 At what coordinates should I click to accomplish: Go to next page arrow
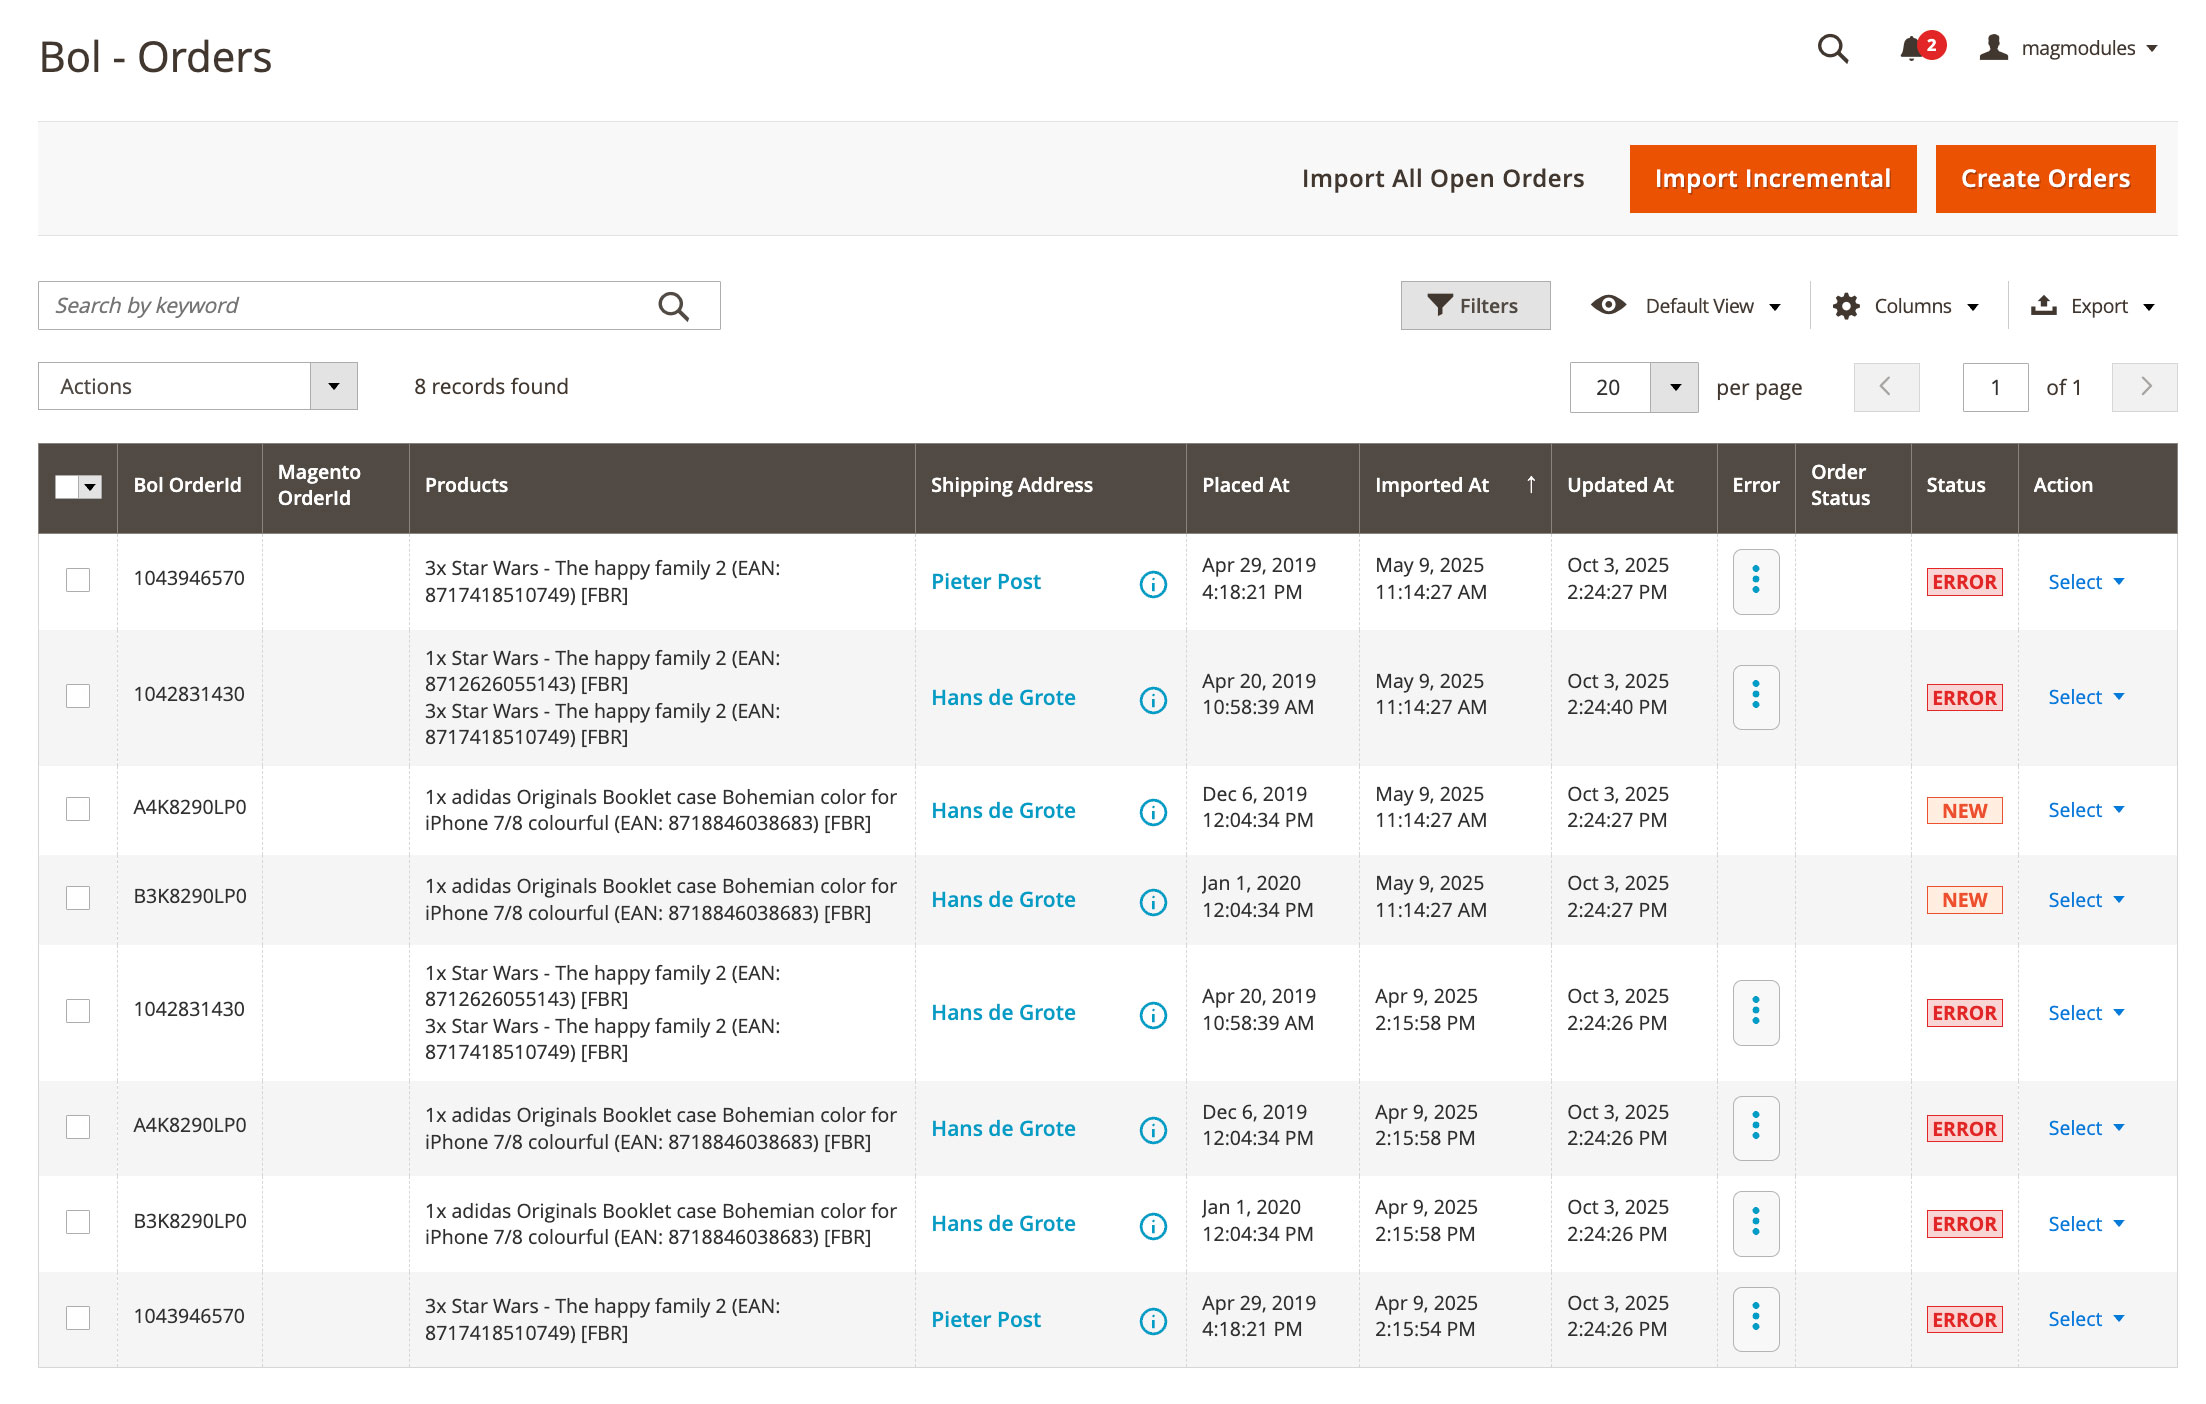click(2144, 387)
